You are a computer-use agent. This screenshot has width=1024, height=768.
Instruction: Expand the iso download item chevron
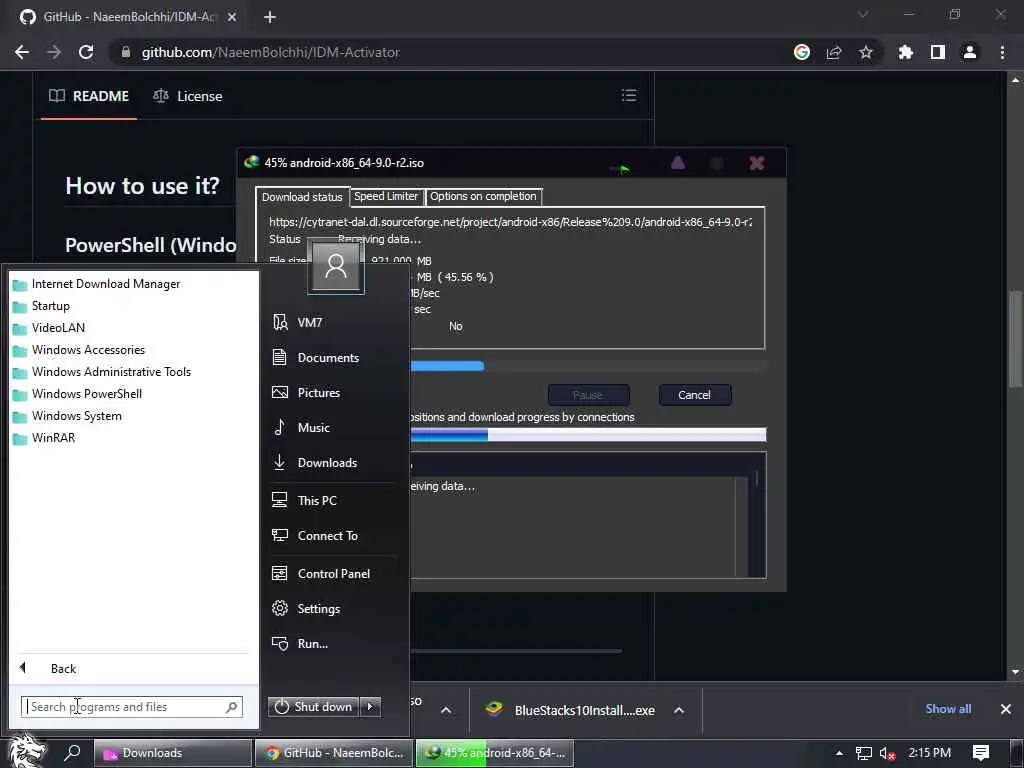point(446,710)
